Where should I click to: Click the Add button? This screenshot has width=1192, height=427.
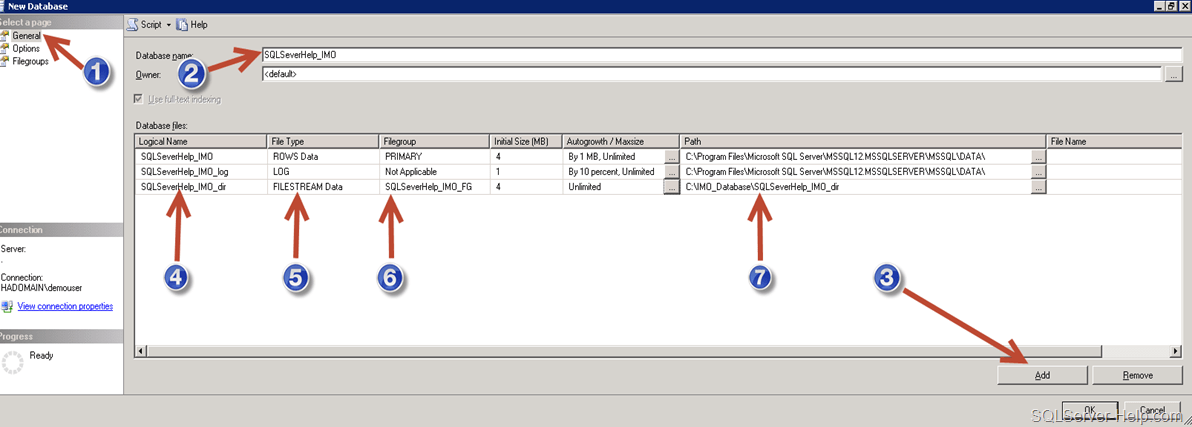(x=1041, y=375)
